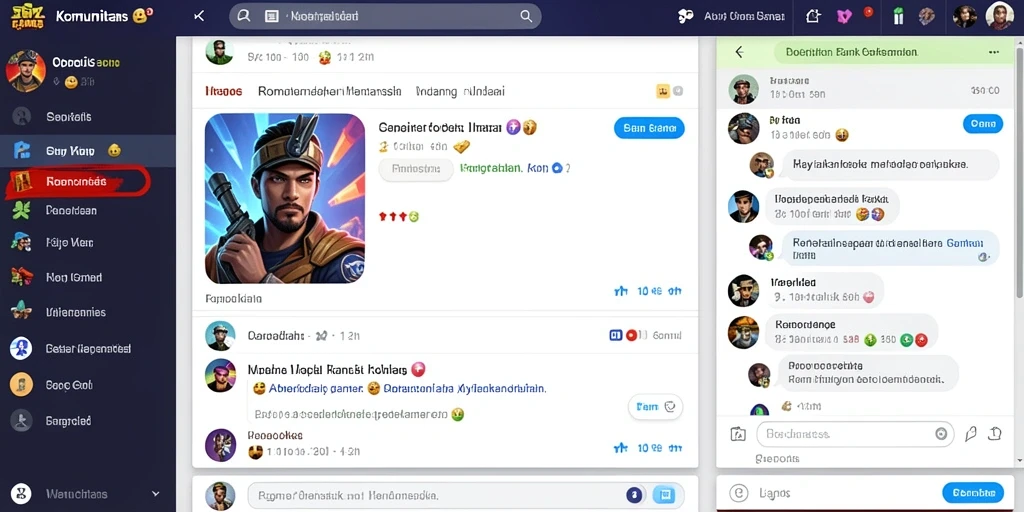Switch to the 'Romatemdeher Itlemanssin' tab
Screen dimensions: 1024x512
pos(330,91)
